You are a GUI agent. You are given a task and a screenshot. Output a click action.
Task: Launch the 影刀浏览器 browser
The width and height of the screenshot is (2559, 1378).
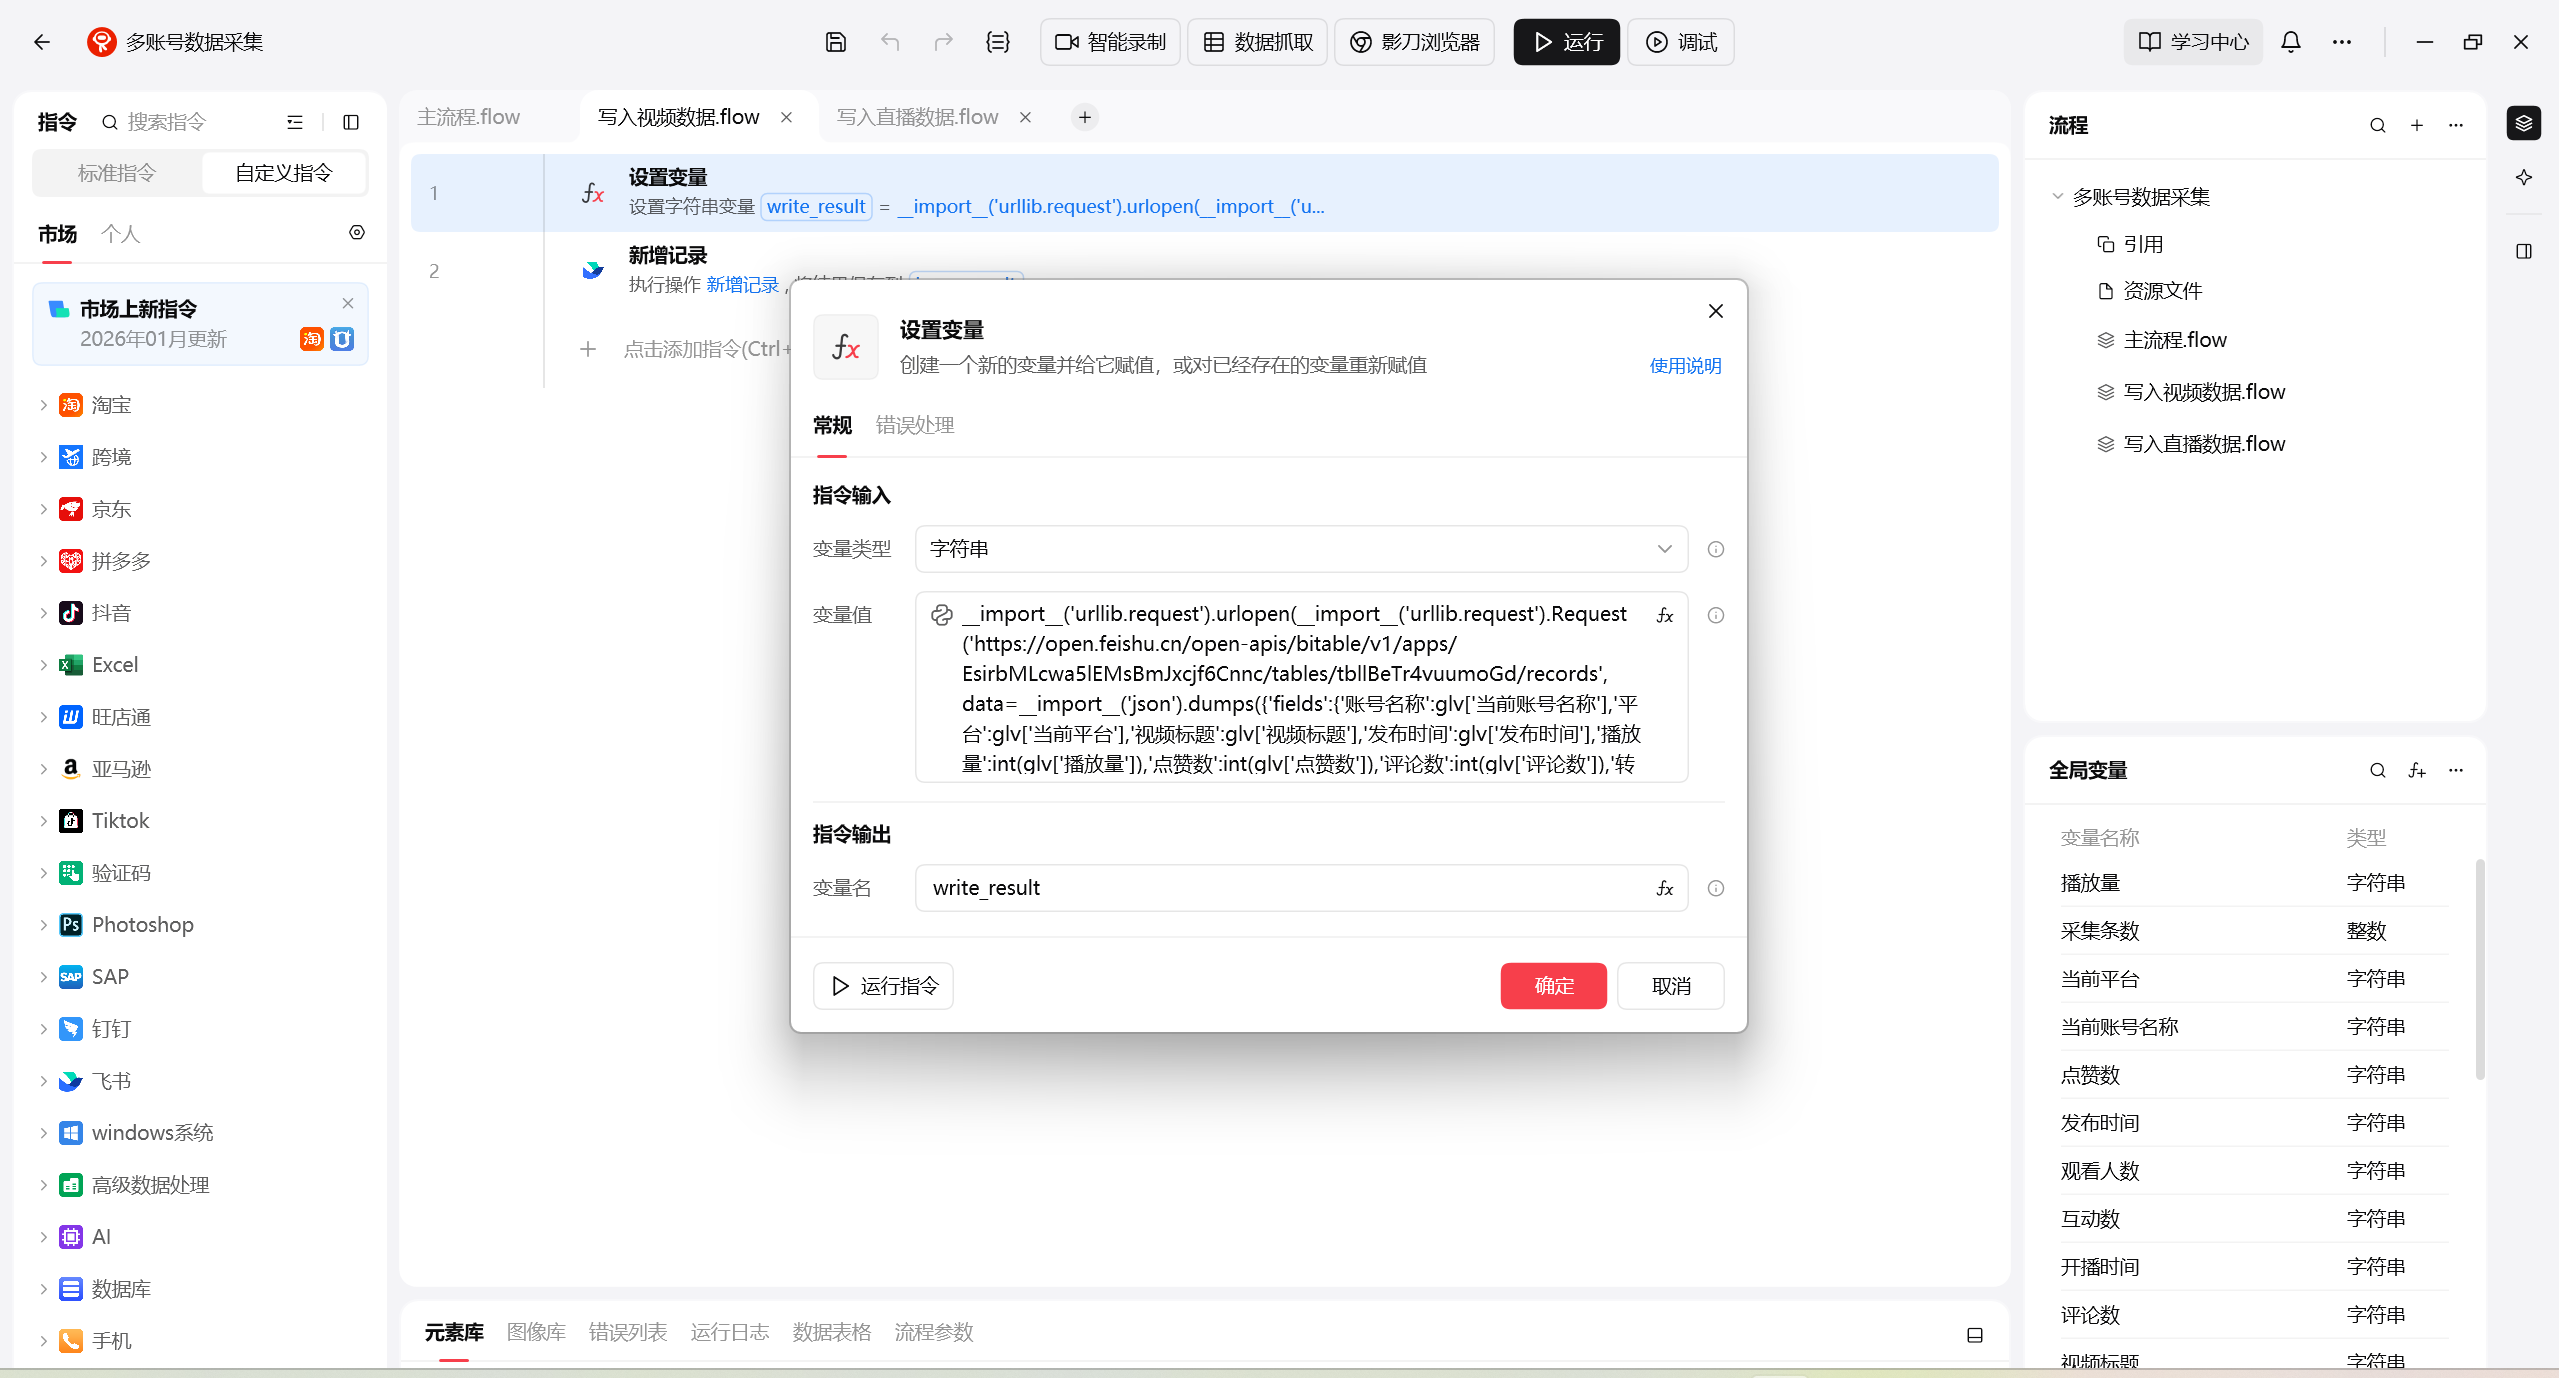tap(1414, 42)
